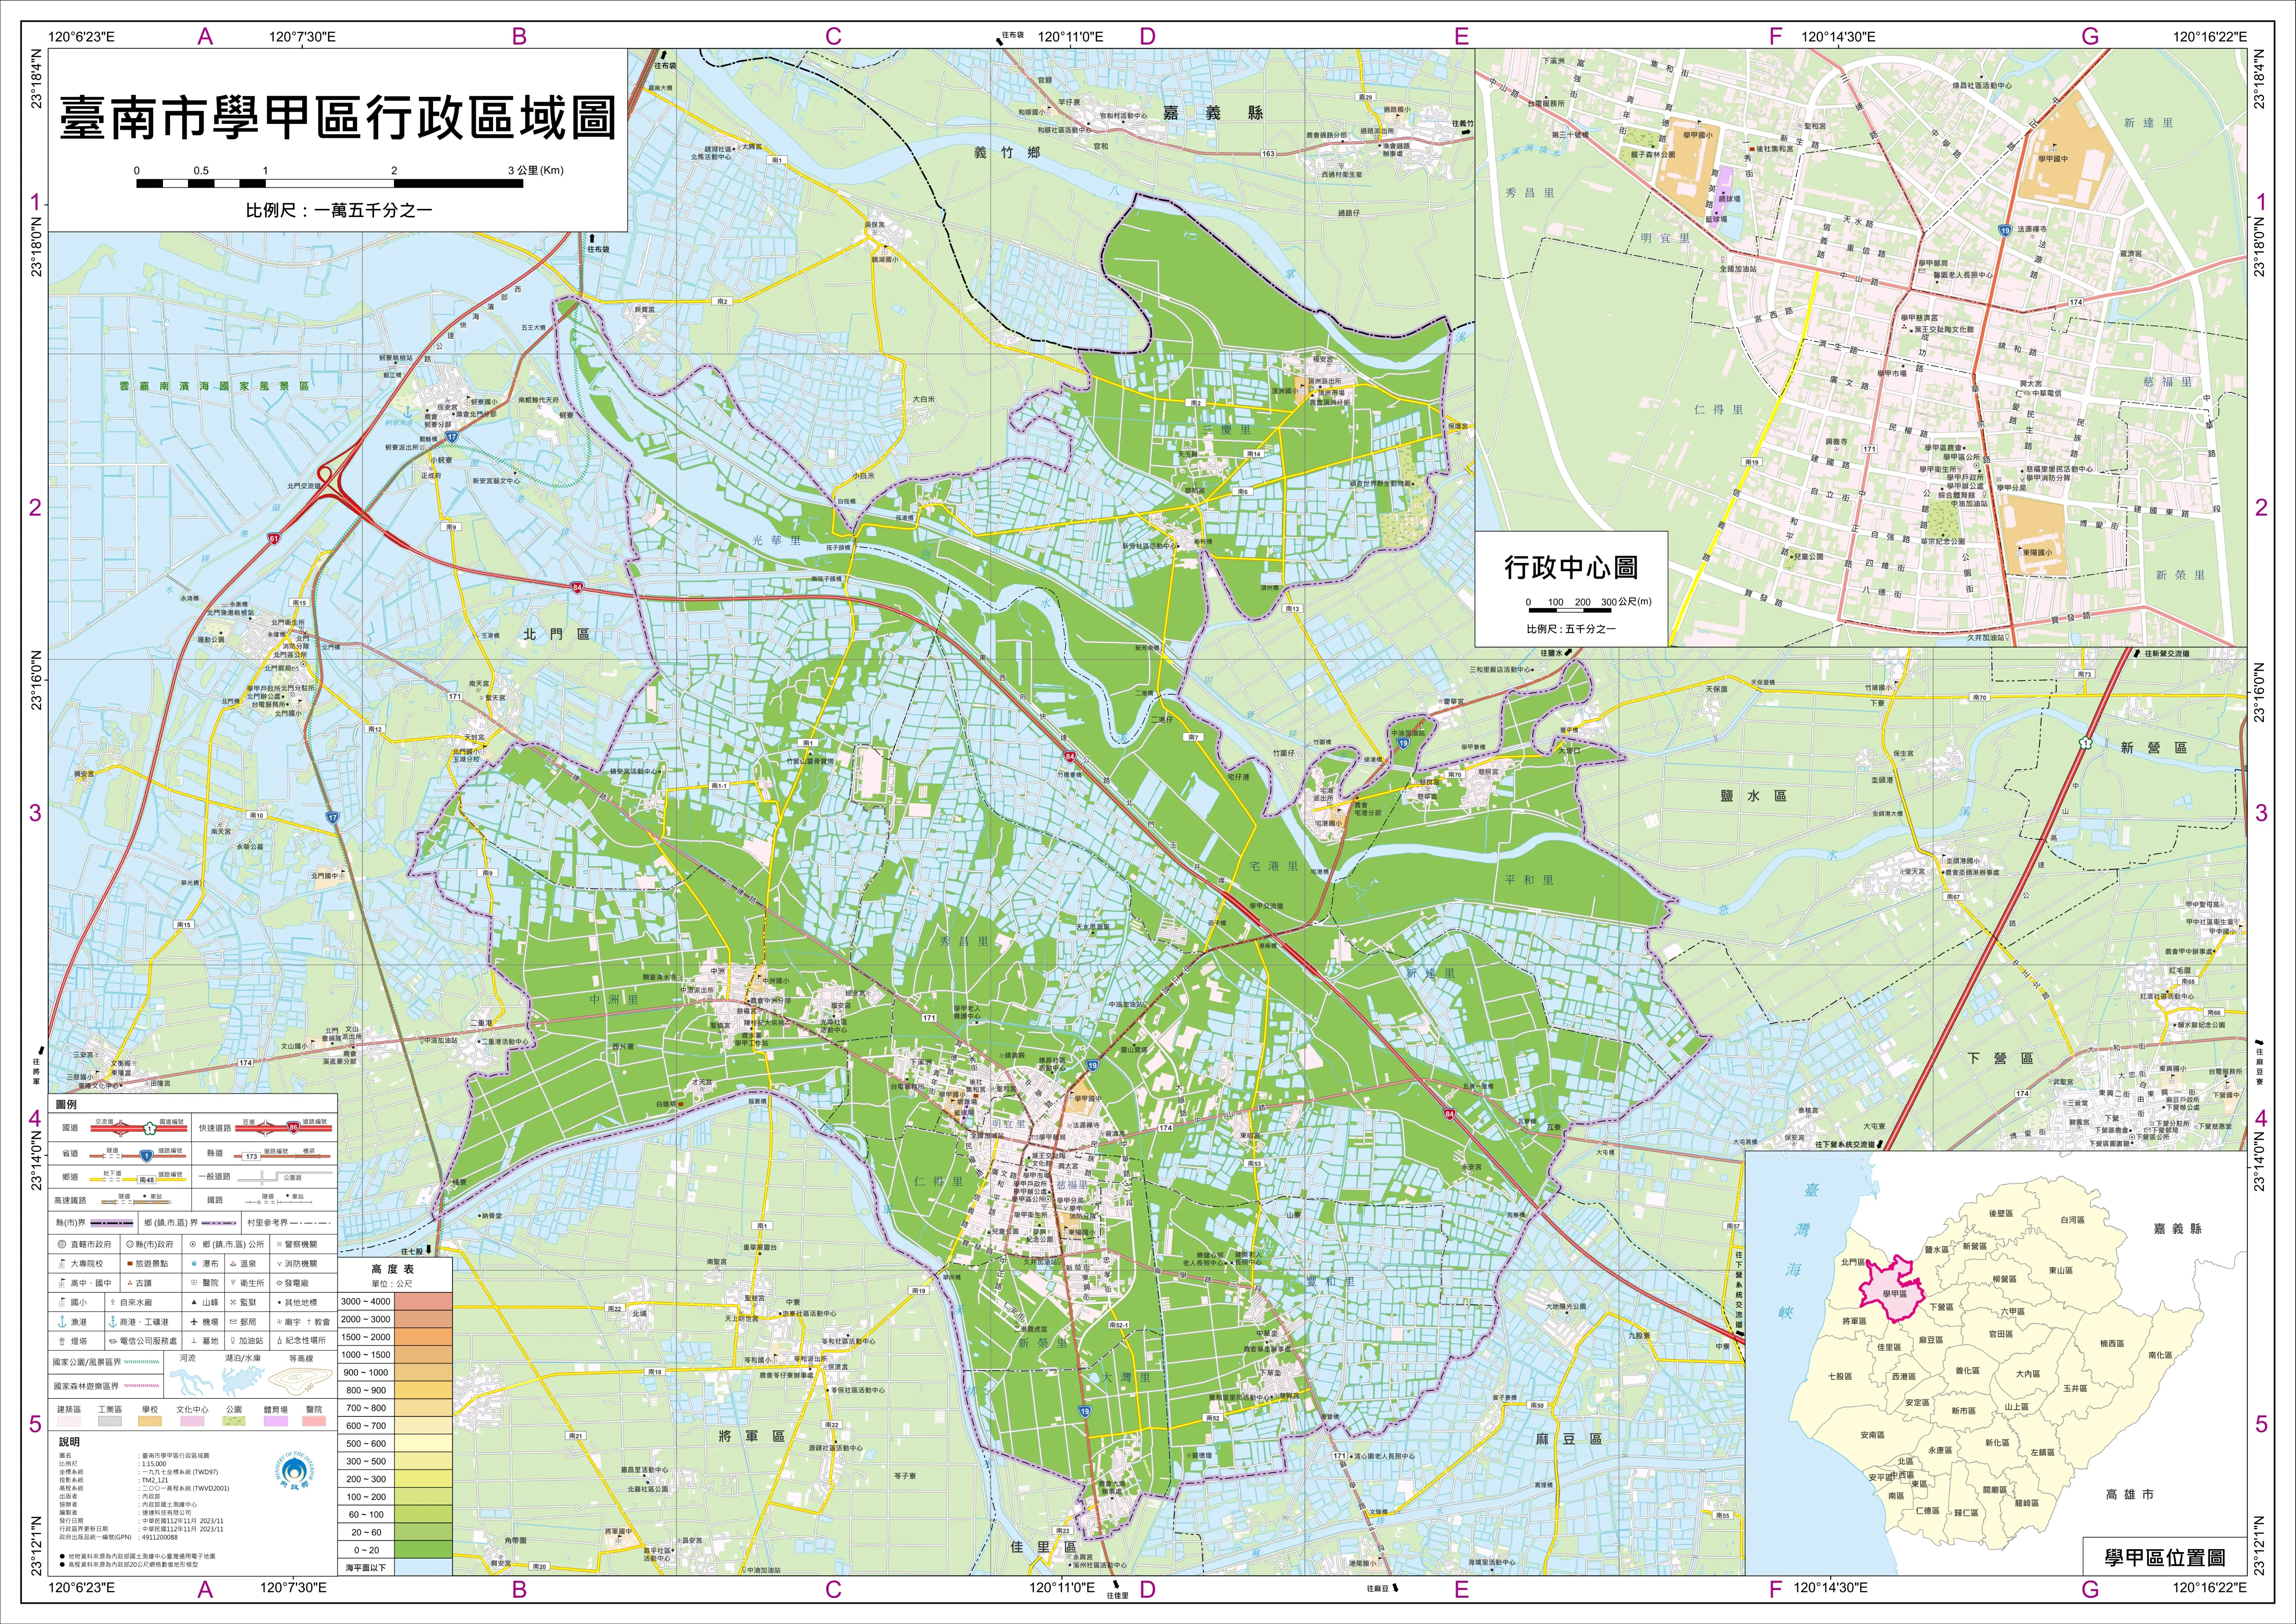The image size is (2296, 1624).
Task: Click 麻豆區 in the location inset map
Action: pyautogui.click(x=1931, y=1340)
